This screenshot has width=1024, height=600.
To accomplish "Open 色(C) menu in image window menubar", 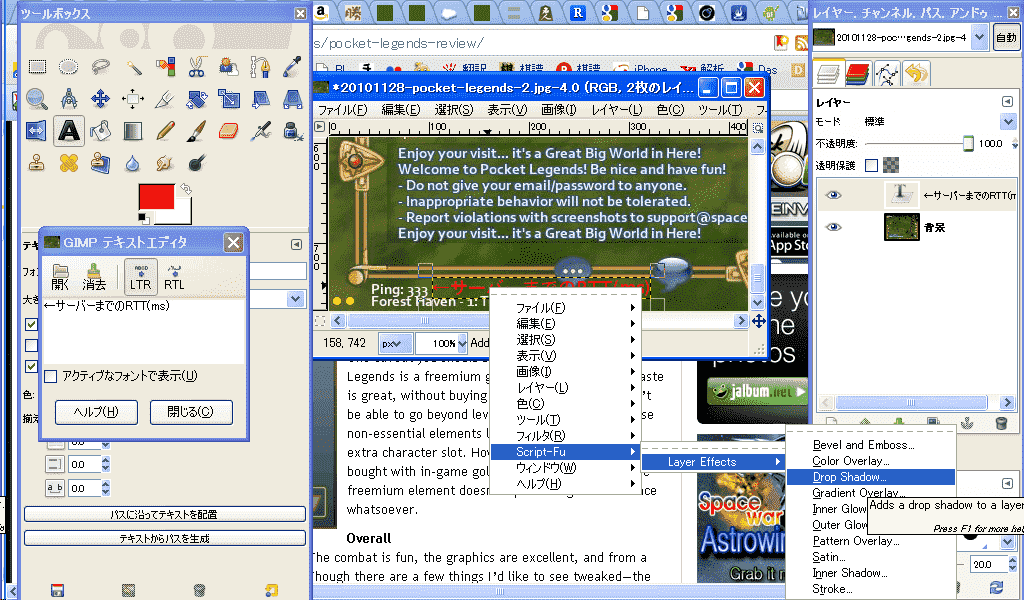I will tap(670, 110).
